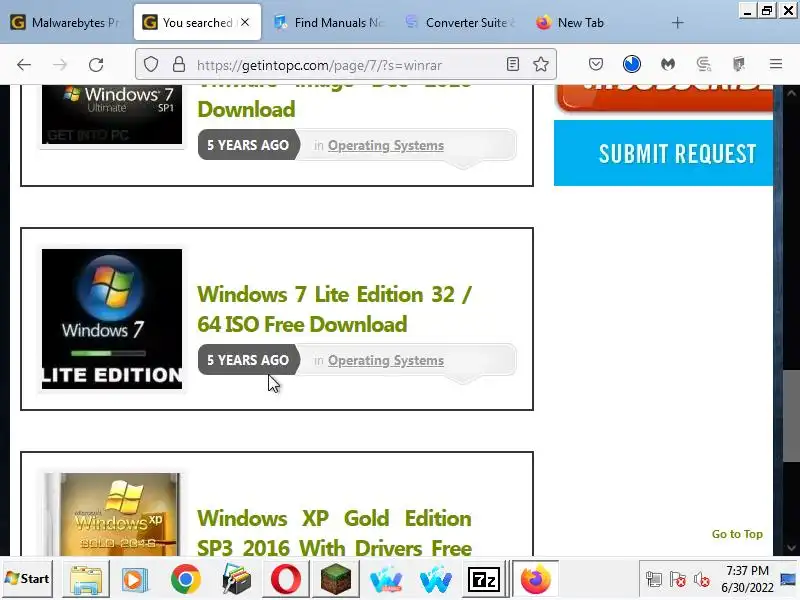Viewport: 800px width, 600px height.
Task: Click the orange Subscribe button
Action: (x=665, y=98)
